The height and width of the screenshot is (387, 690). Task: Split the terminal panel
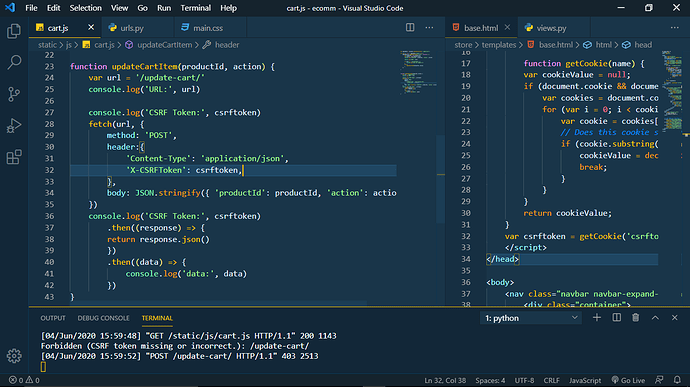tap(617, 317)
